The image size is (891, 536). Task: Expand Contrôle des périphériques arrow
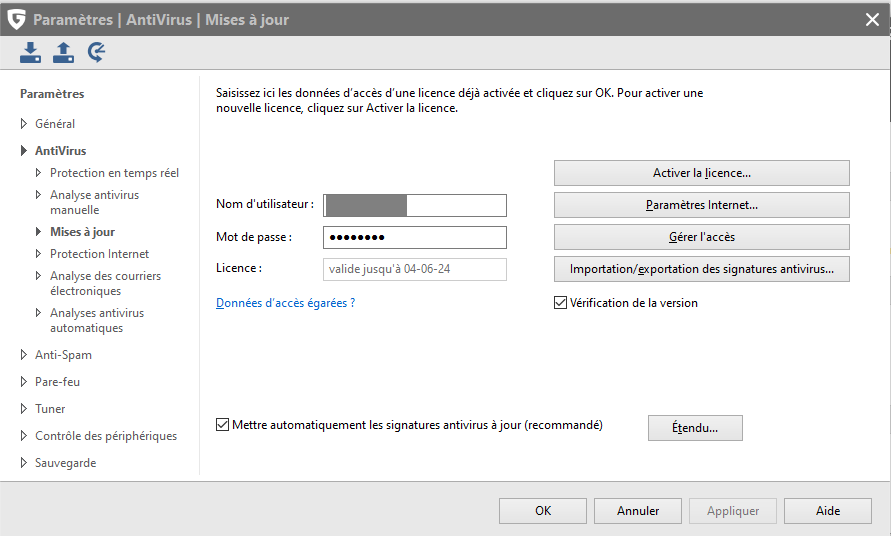23,435
